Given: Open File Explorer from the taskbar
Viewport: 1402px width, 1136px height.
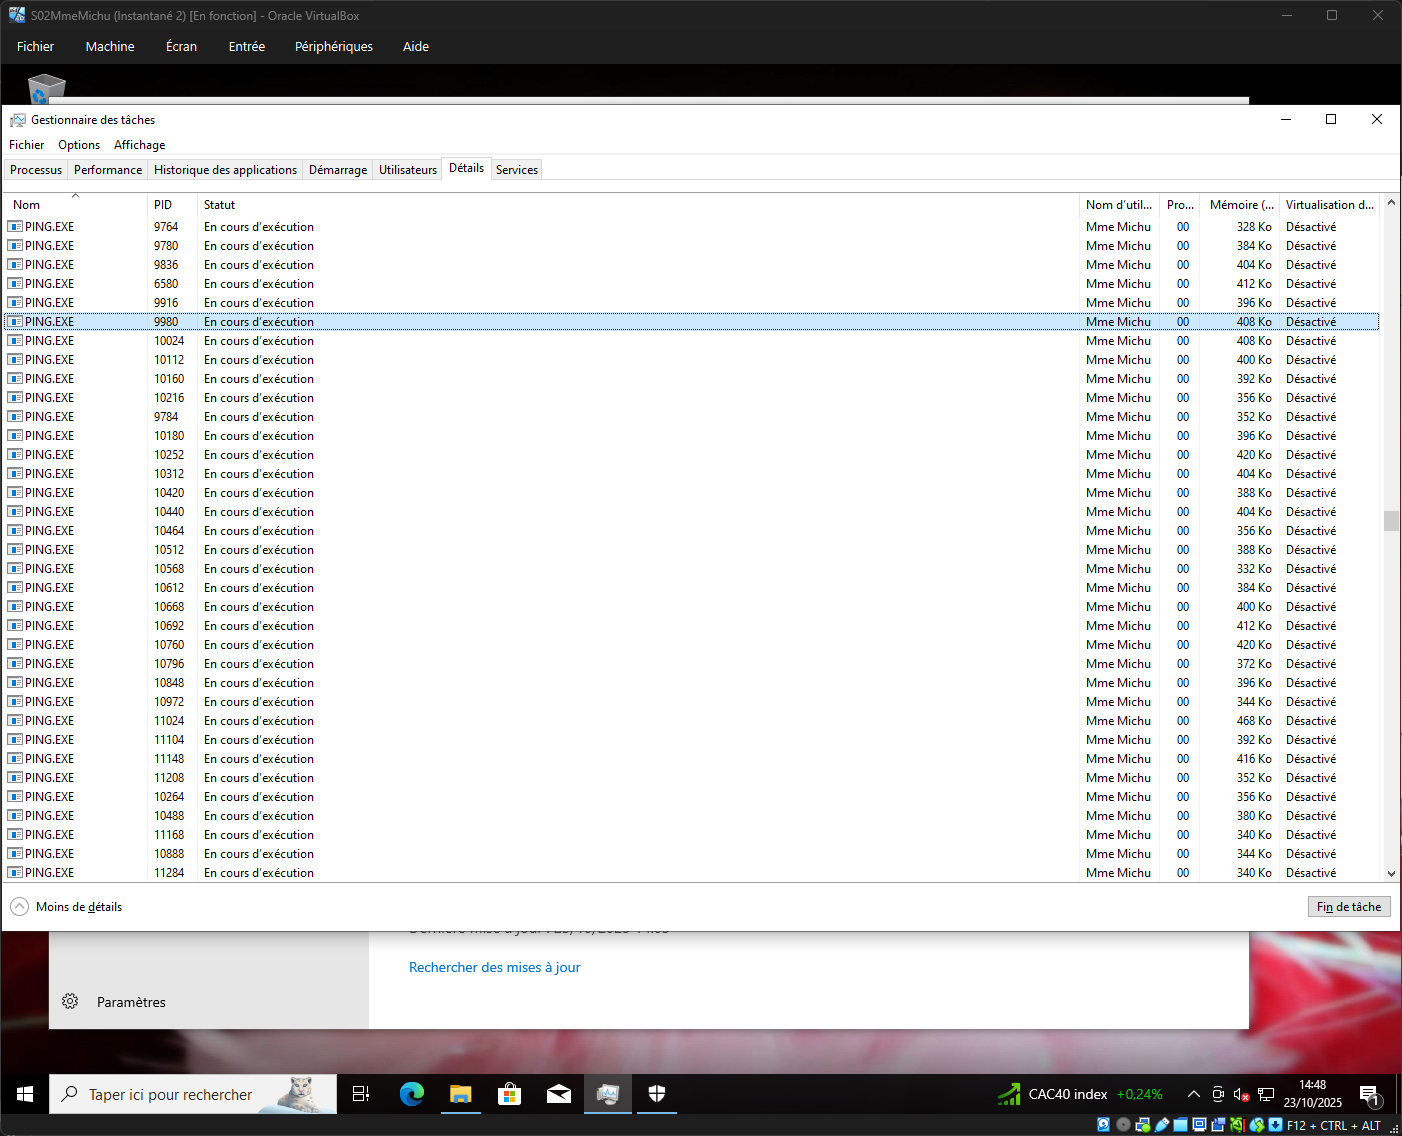Looking at the screenshot, I should pyautogui.click(x=460, y=1094).
